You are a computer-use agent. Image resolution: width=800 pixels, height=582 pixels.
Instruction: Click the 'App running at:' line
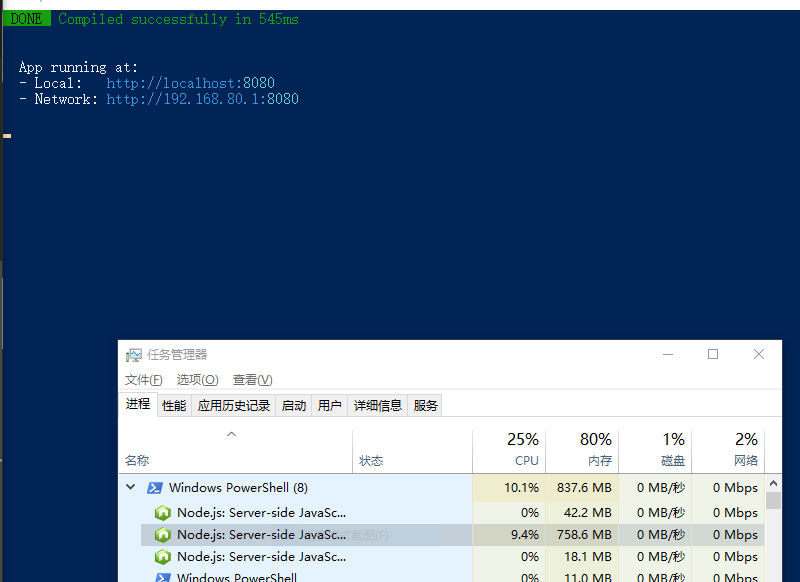click(78, 67)
